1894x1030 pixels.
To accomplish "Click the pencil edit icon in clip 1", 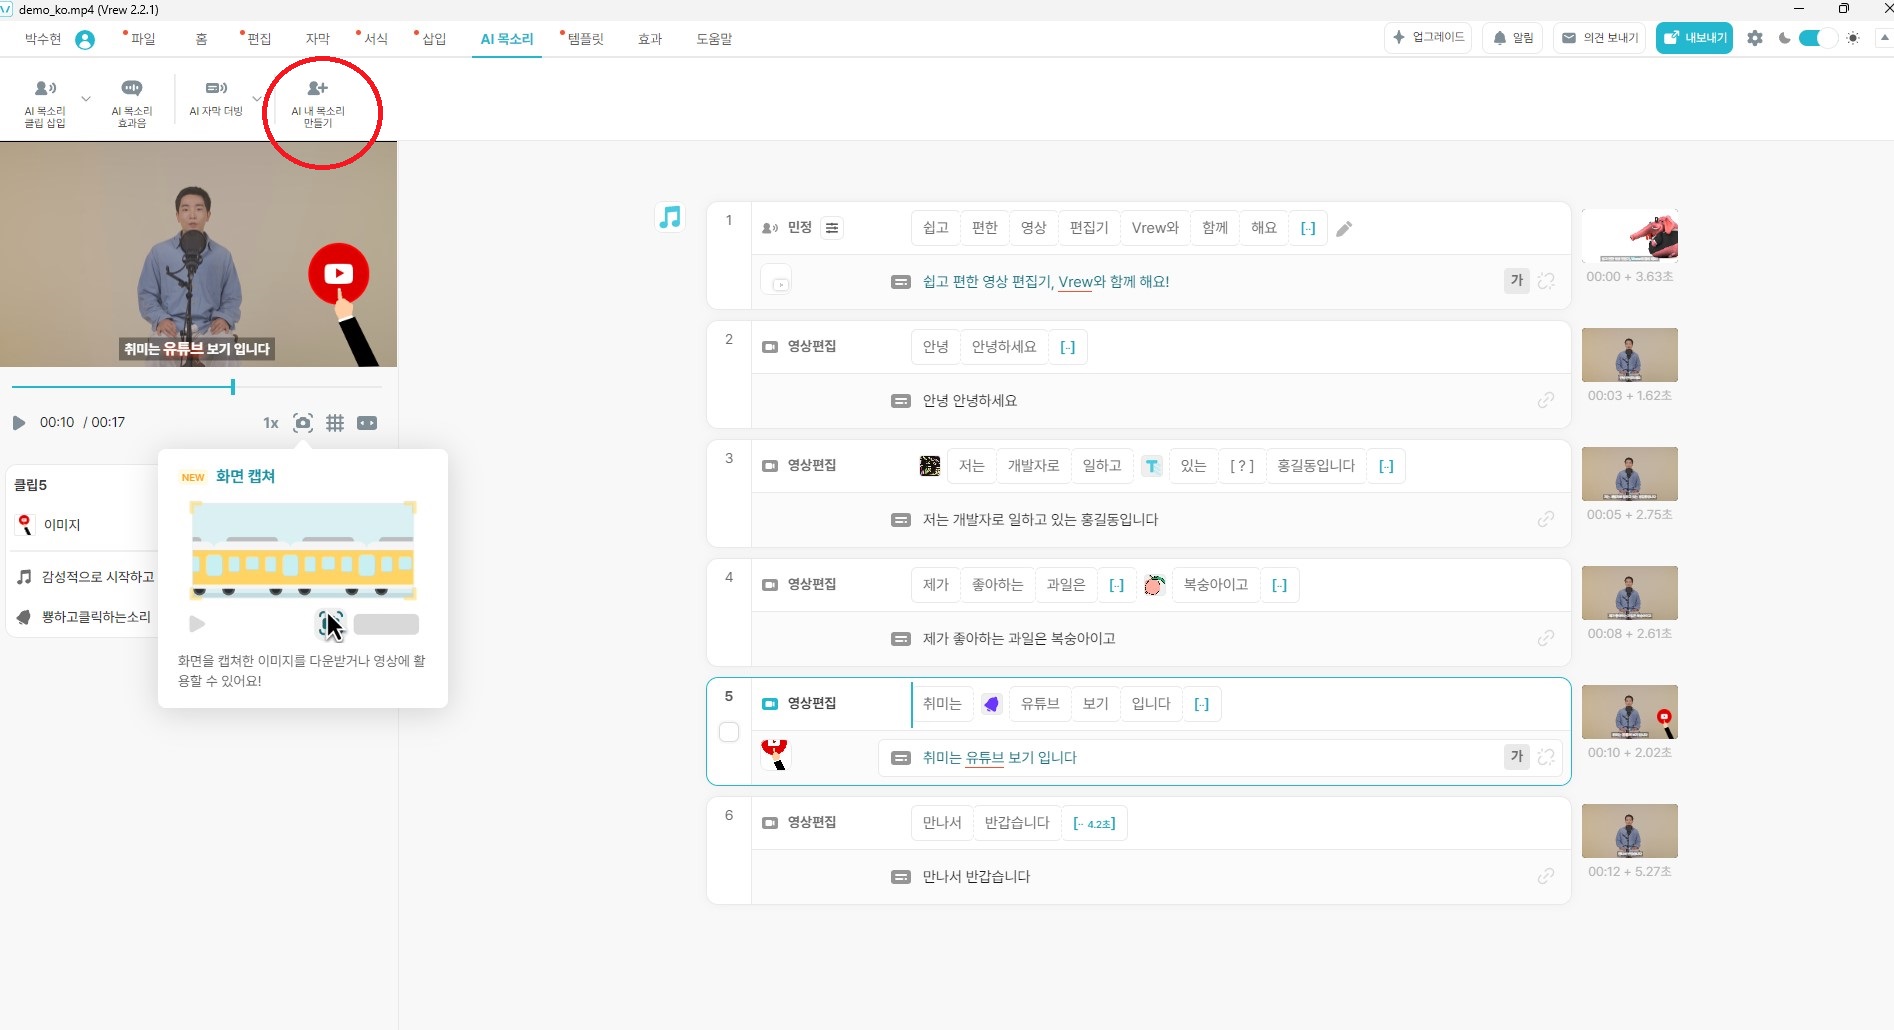I will [1344, 229].
